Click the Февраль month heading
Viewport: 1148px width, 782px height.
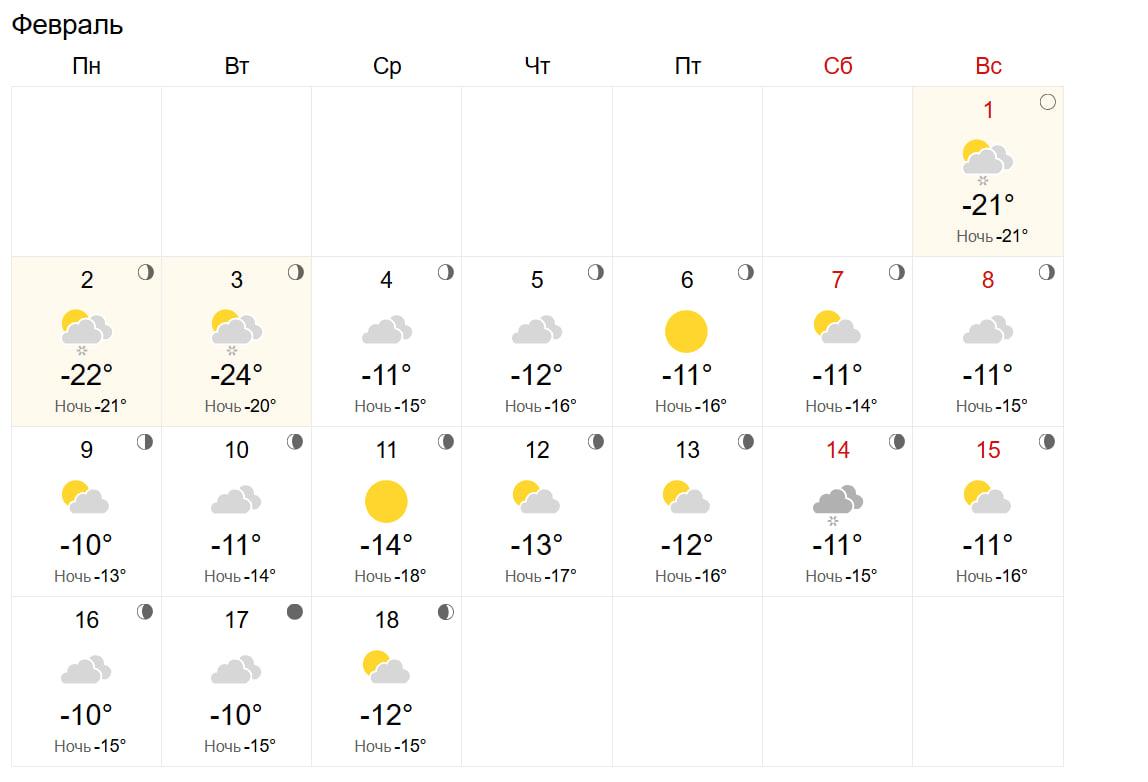tap(67, 25)
